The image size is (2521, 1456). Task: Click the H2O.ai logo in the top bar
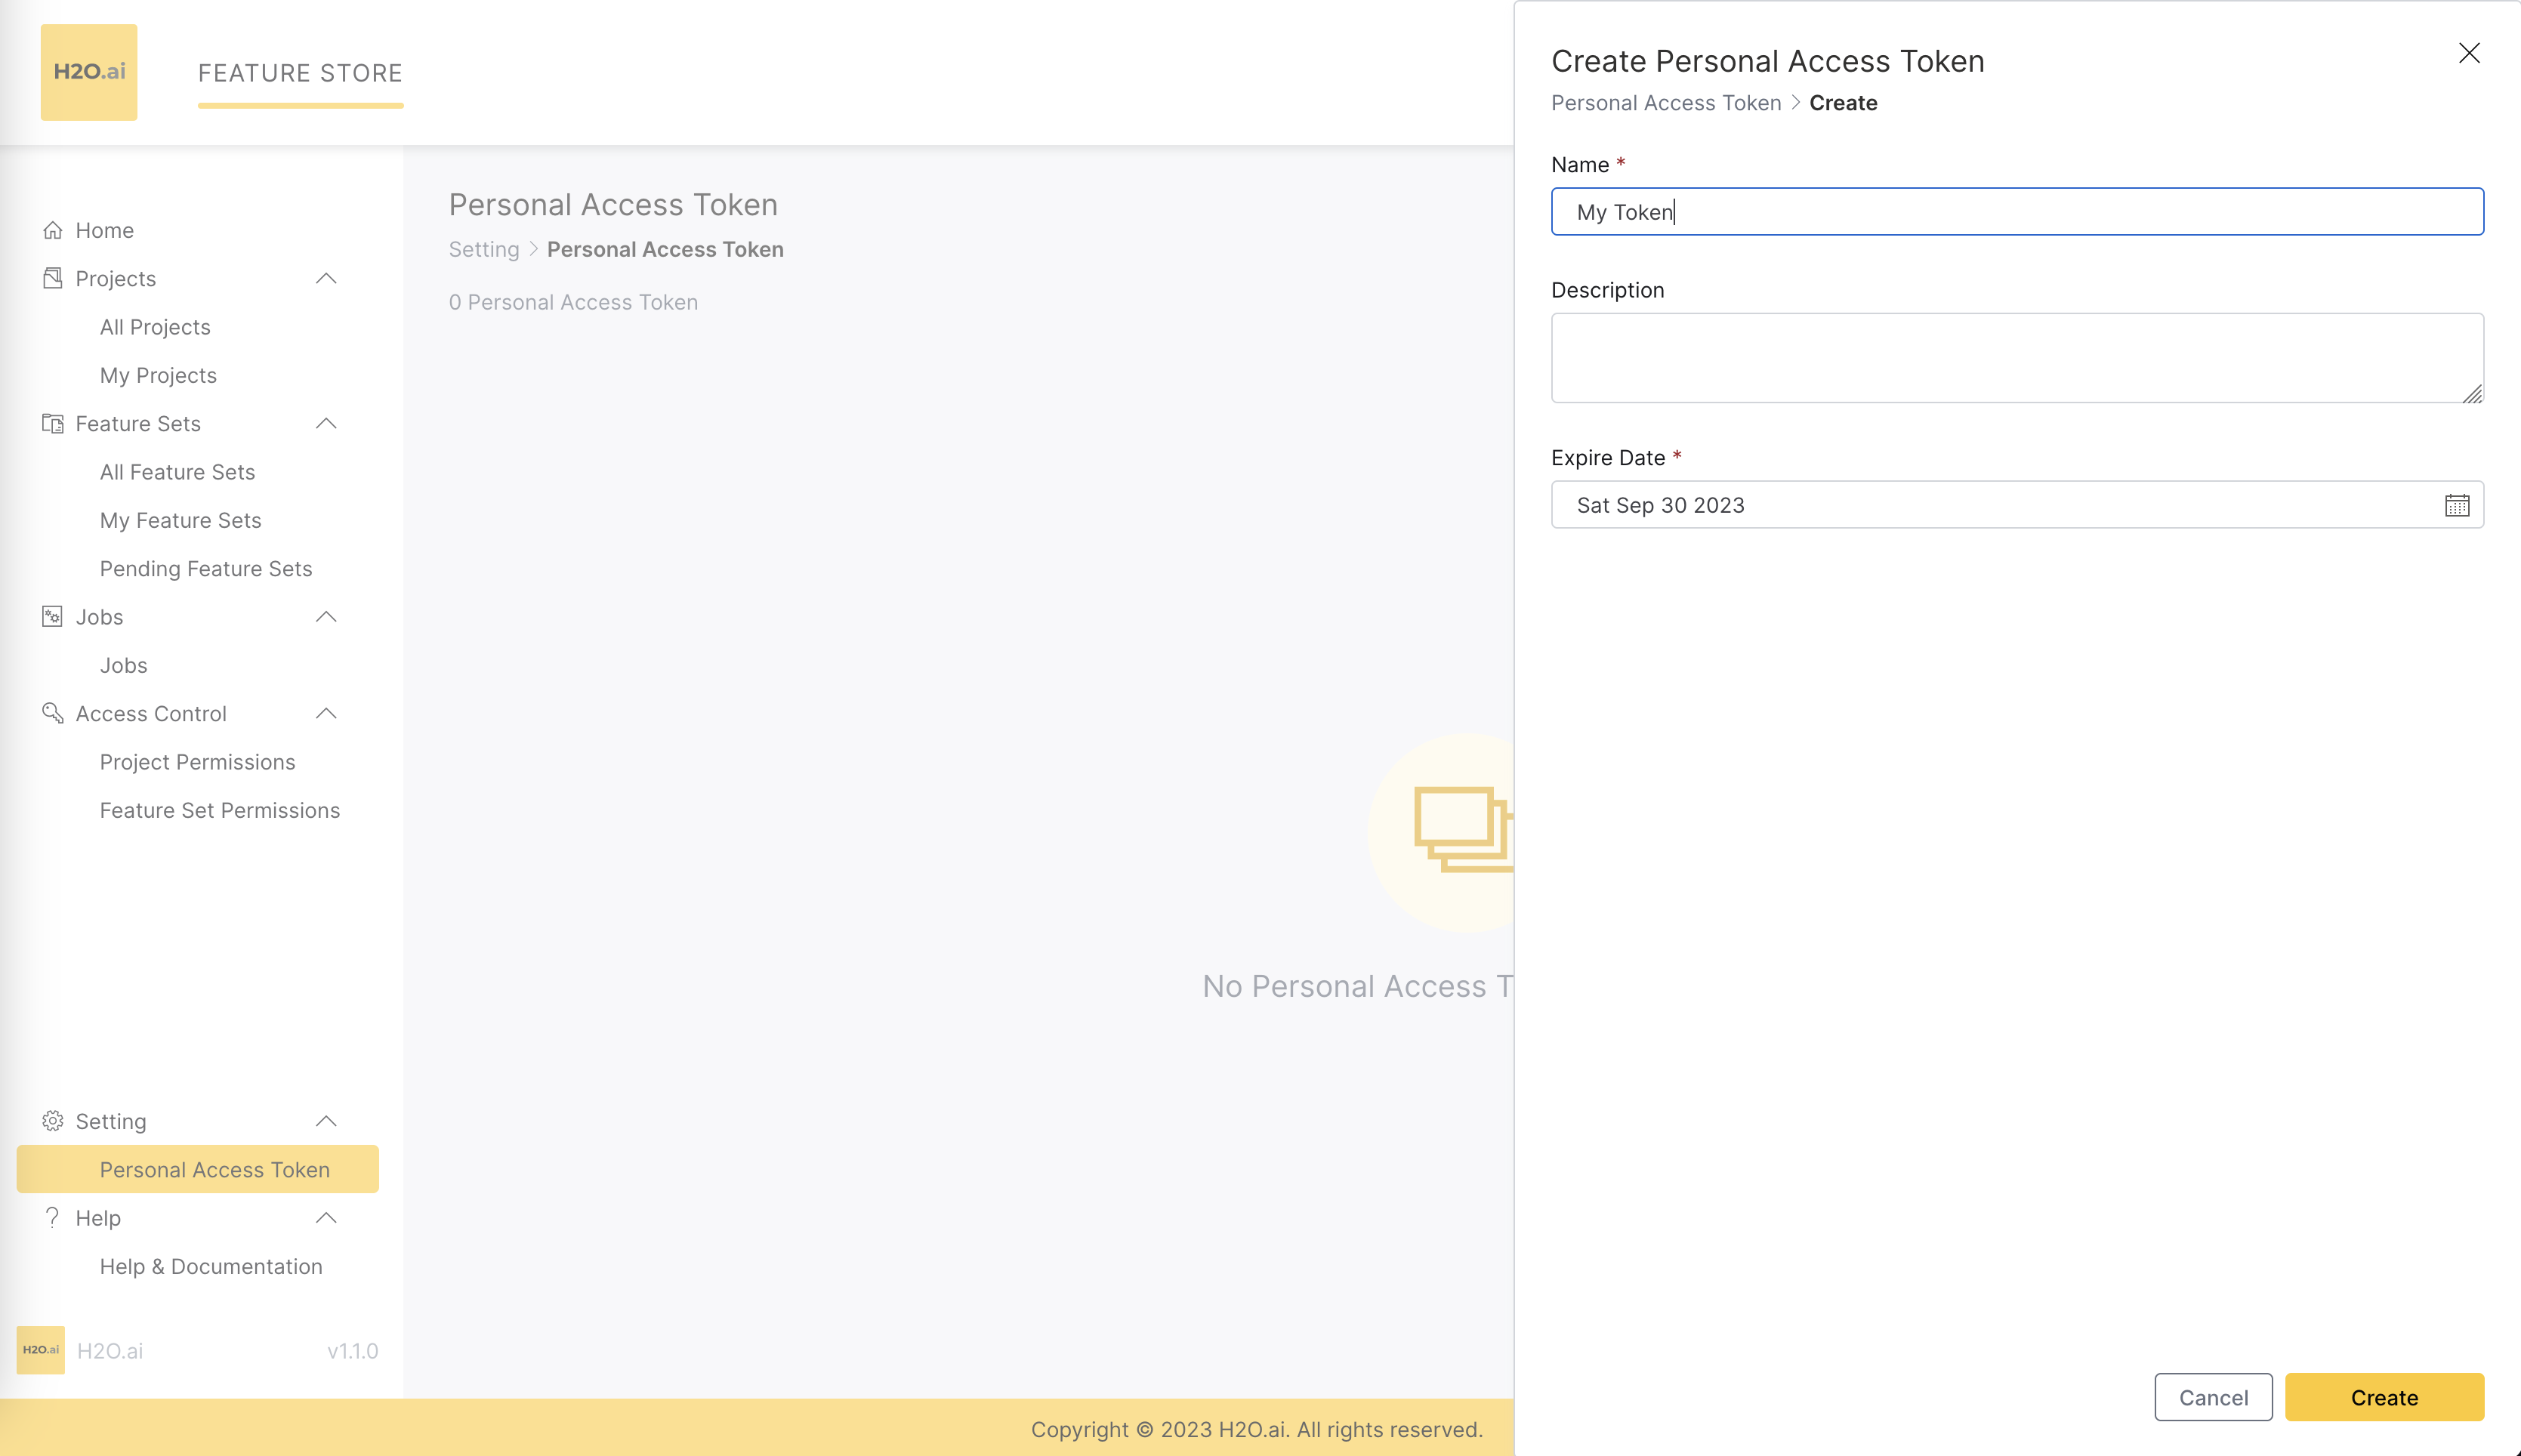coord(88,71)
